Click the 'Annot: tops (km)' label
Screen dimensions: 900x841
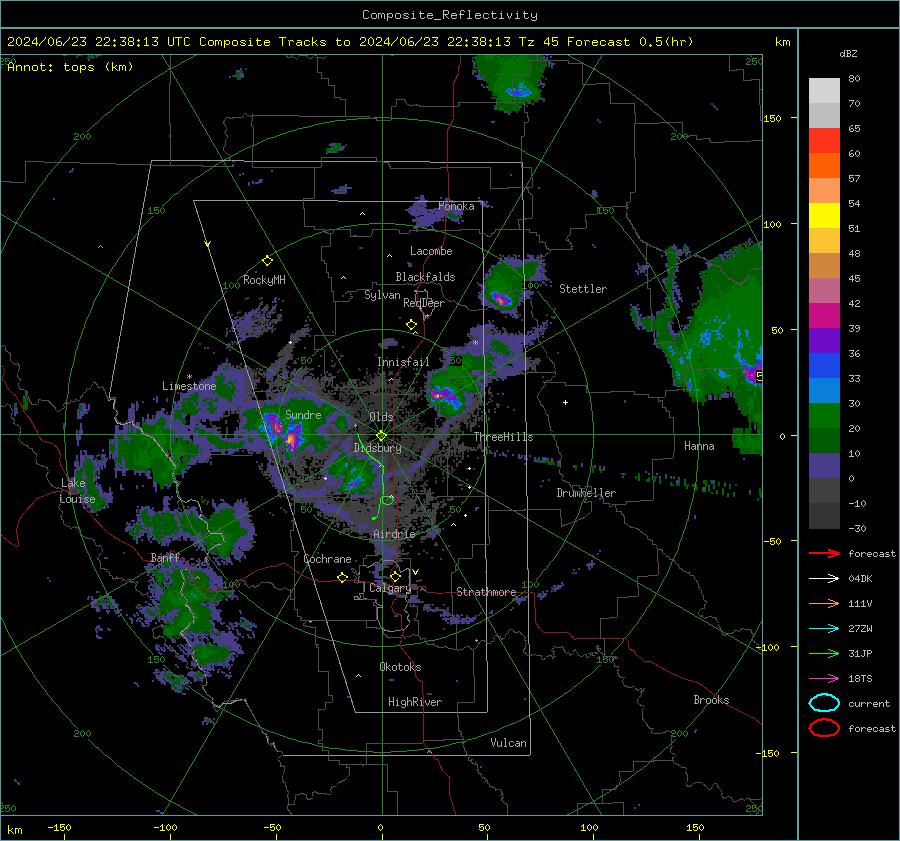tap(70, 67)
